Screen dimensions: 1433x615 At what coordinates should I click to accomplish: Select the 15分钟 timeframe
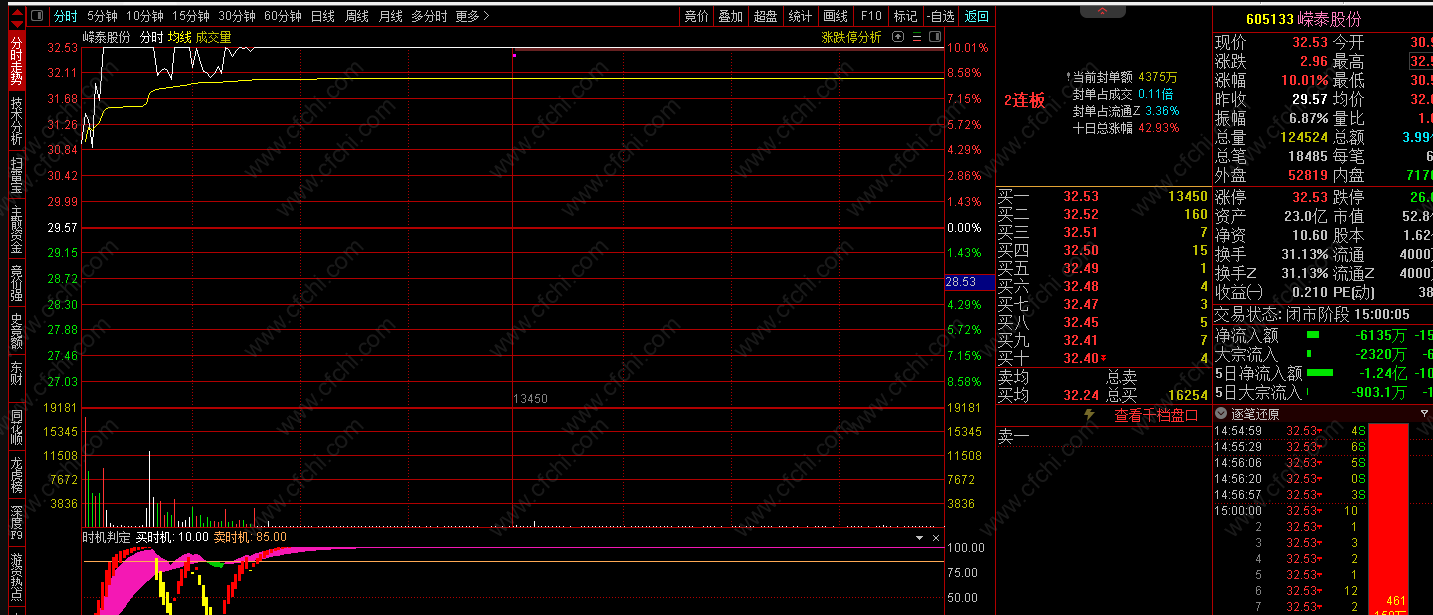coord(190,16)
